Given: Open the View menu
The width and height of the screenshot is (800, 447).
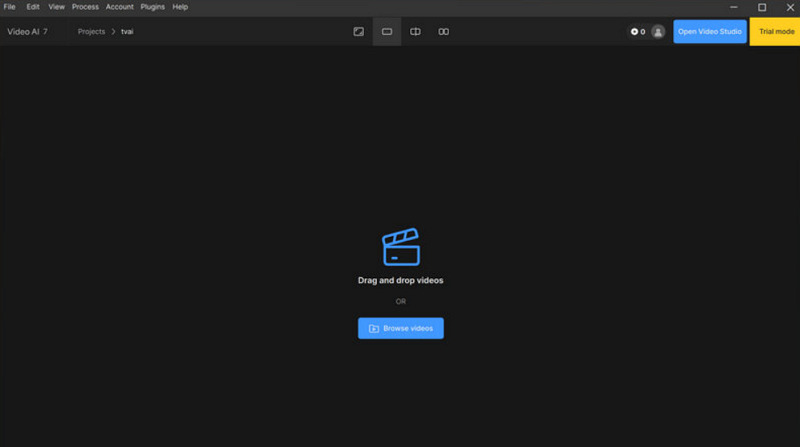Looking at the screenshot, I should click(x=56, y=7).
